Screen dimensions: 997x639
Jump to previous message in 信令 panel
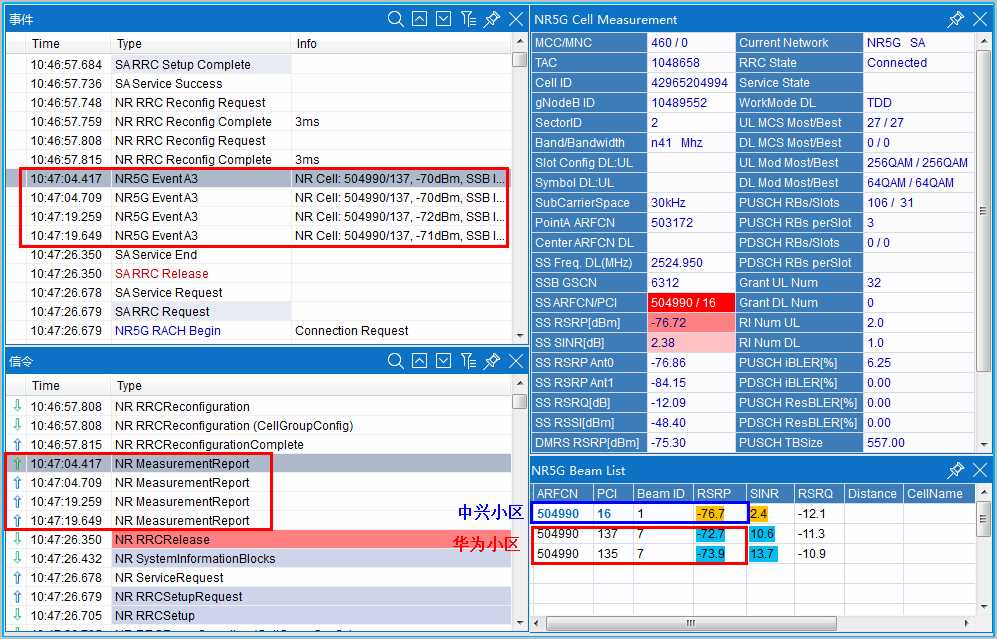pos(420,361)
